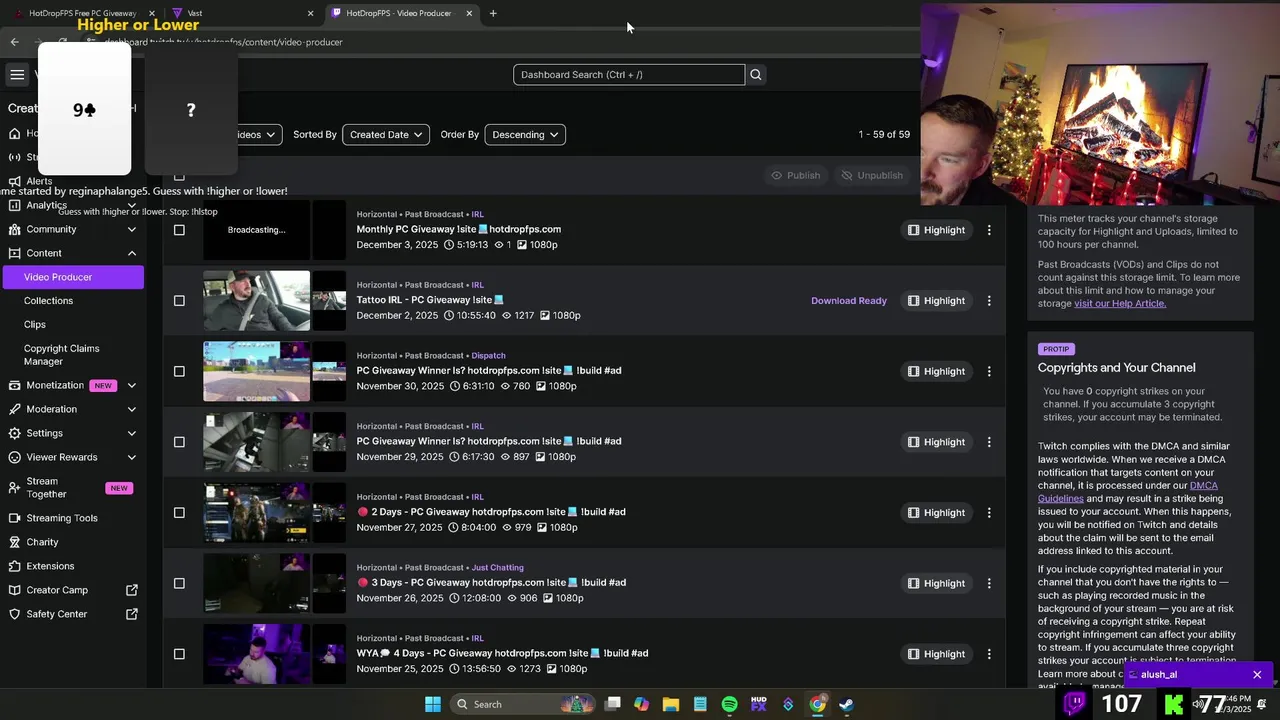Open Collections in the sidebar
1280x720 pixels.
pos(48,301)
